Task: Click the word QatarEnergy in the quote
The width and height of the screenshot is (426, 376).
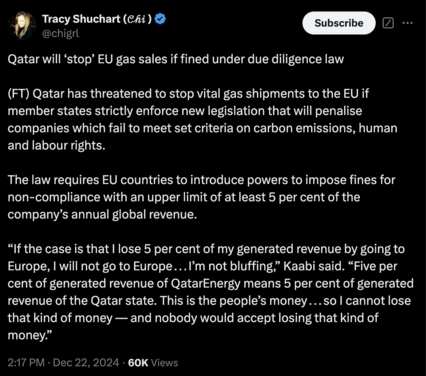Action: (206, 284)
